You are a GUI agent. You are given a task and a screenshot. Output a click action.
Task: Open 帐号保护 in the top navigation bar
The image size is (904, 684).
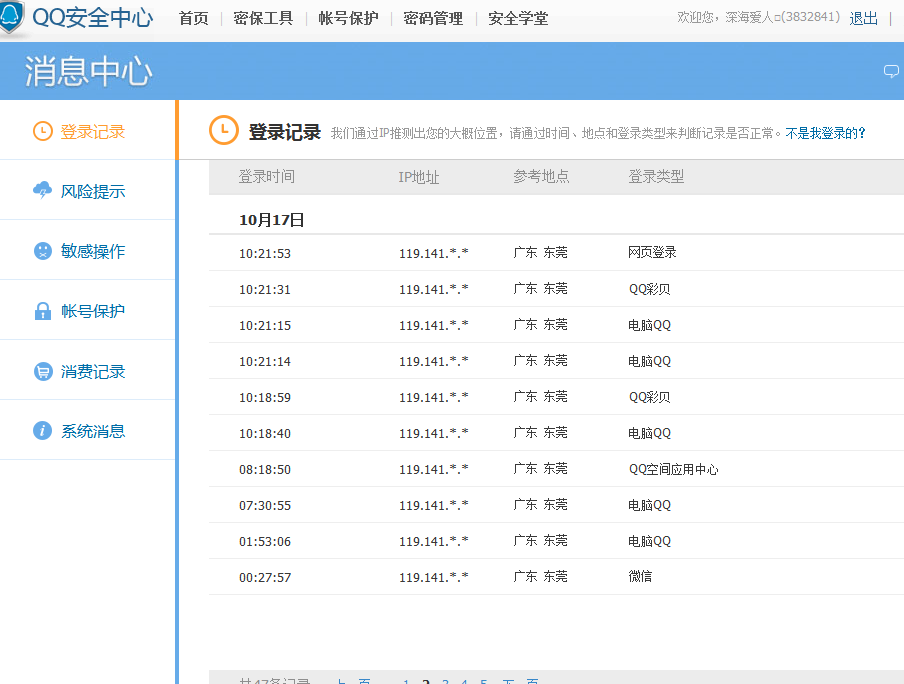point(348,18)
